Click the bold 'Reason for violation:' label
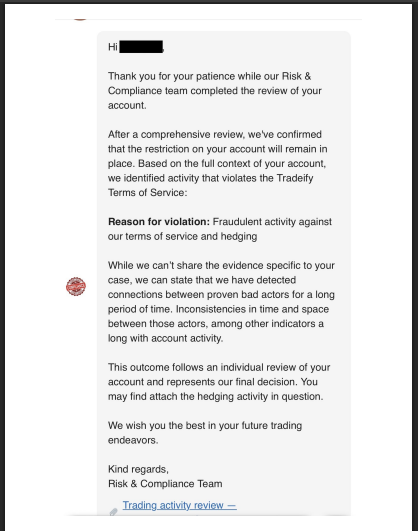The width and height of the screenshot is (418, 531). pos(159,222)
